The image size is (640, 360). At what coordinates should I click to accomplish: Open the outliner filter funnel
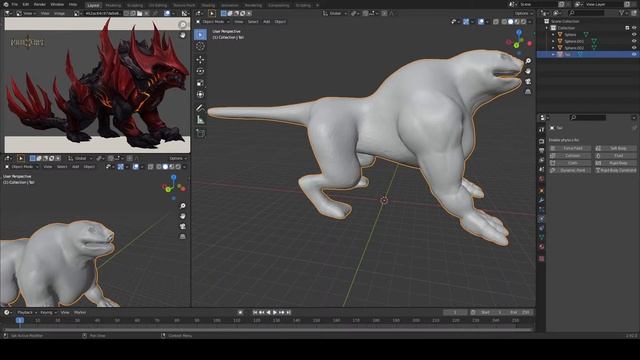622,13
